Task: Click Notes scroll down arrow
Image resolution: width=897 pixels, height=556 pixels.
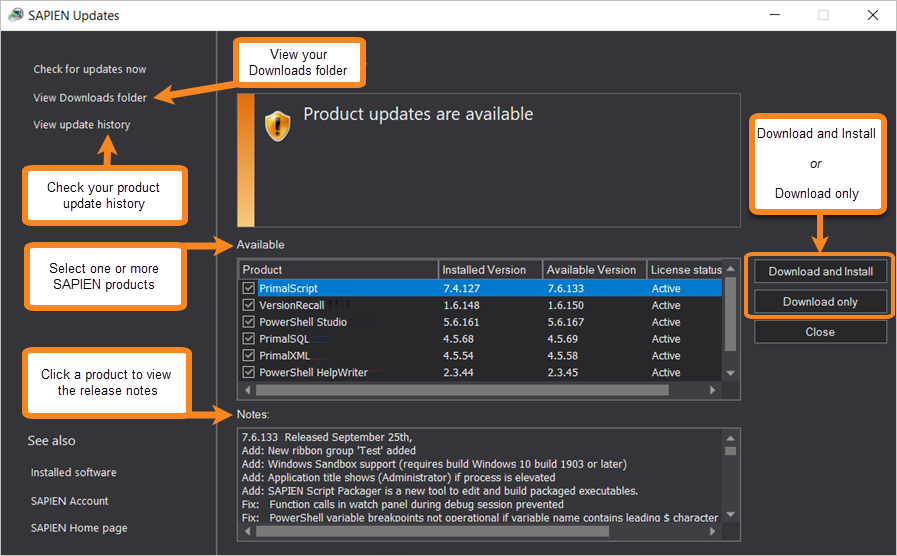Action: [x=731, y=514]
